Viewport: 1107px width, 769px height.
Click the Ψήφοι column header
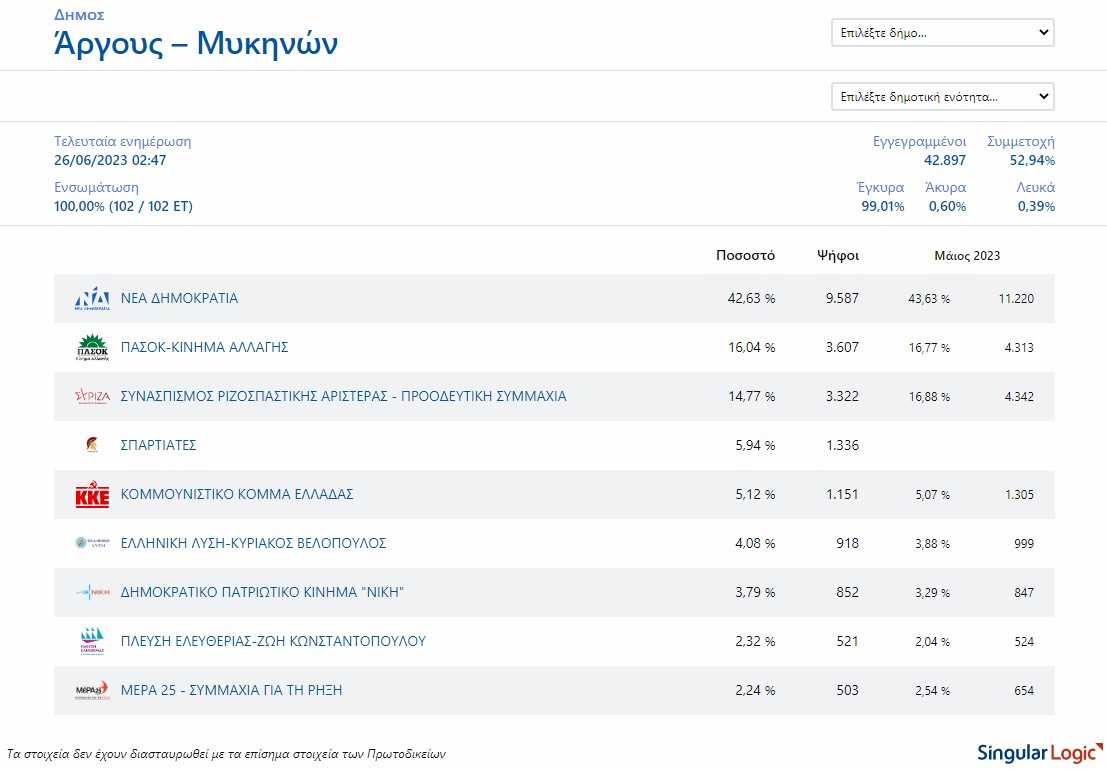[x=837, y=255]
